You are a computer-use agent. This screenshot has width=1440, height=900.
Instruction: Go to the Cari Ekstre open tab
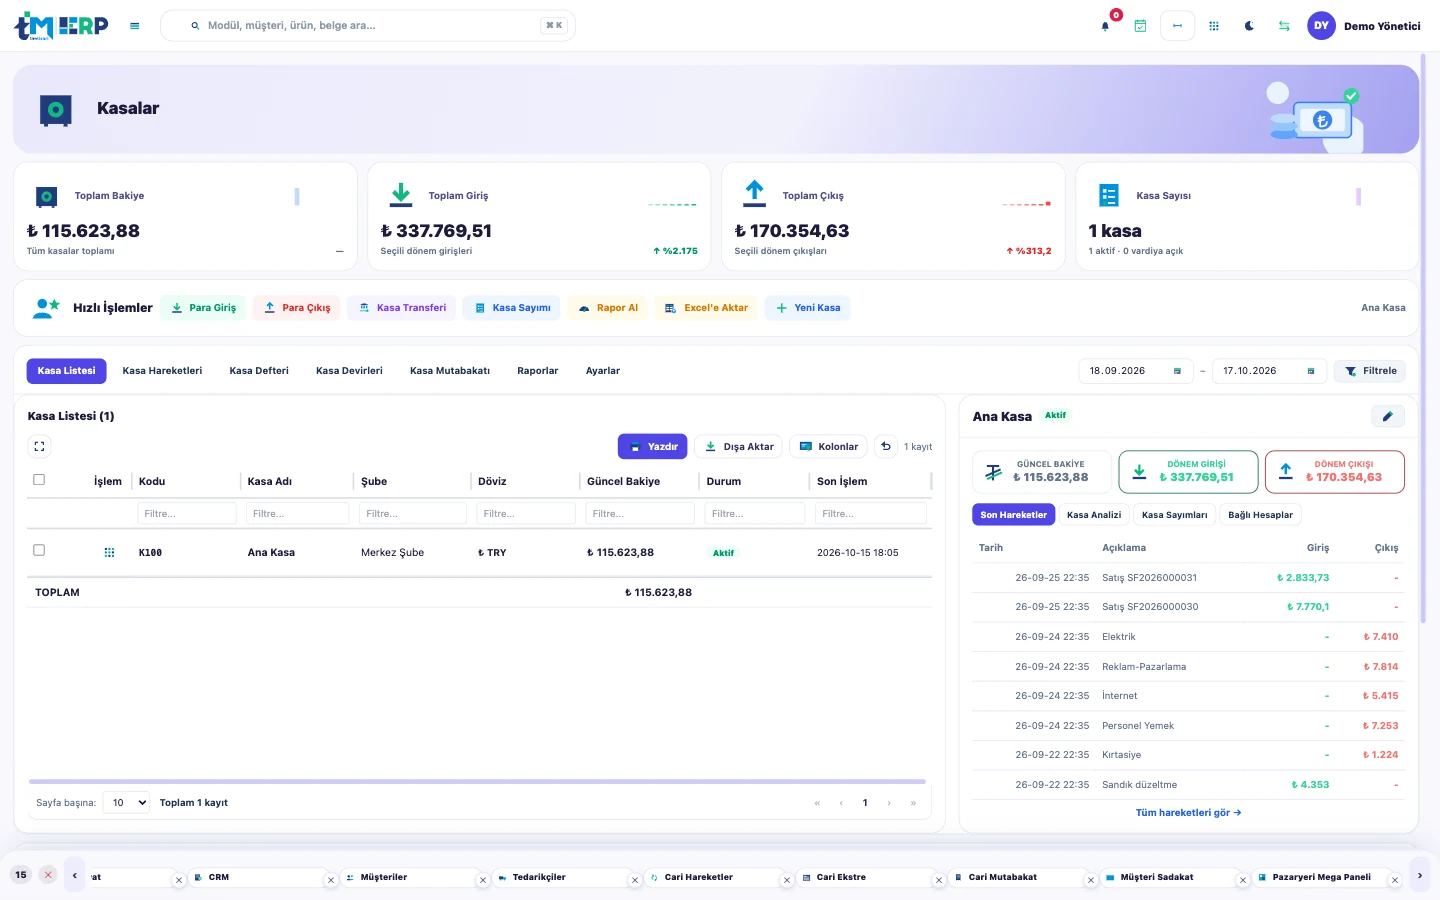pyautogui.click(x=841, y=877)
